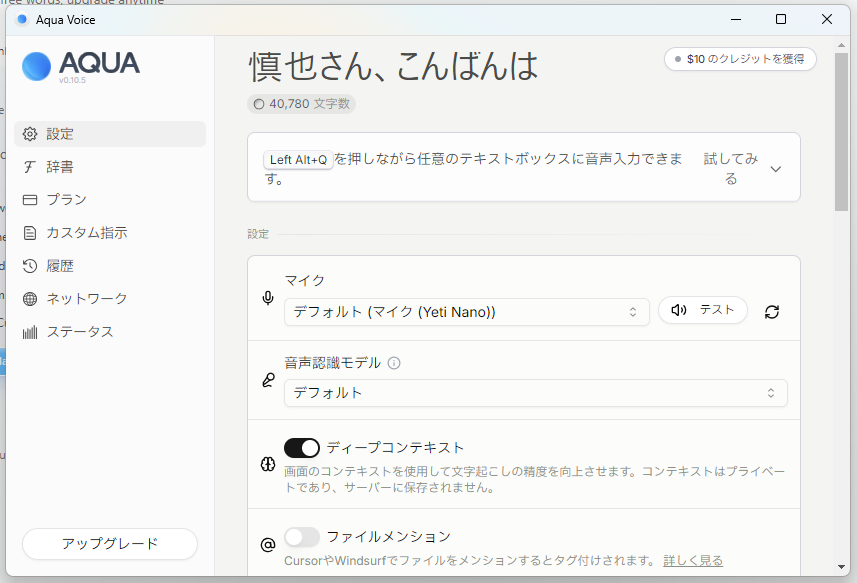This screenshot has width=857, height=583.
Task: Click the character count badge 40,780 文字数
Action: point(302,103)
